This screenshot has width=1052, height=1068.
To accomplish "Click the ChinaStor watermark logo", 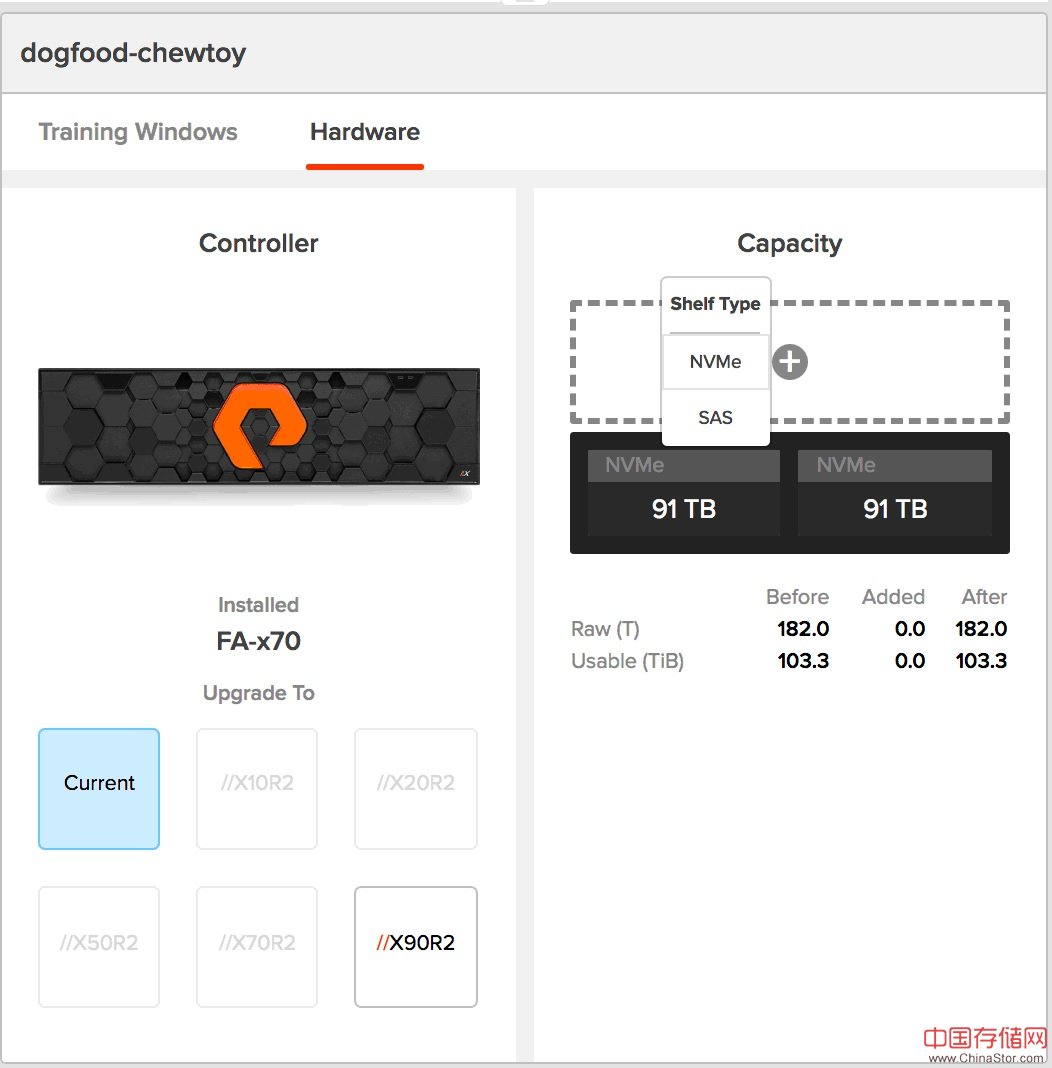I will click(x=984, y=1044).
